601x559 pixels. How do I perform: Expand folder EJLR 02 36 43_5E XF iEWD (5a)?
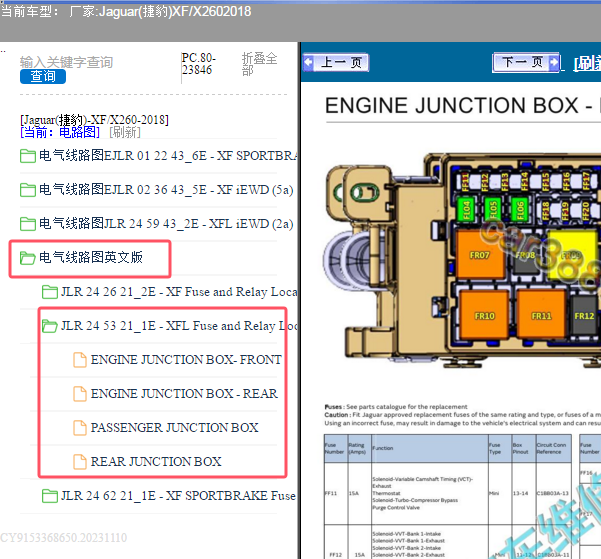tap(157, 189)
